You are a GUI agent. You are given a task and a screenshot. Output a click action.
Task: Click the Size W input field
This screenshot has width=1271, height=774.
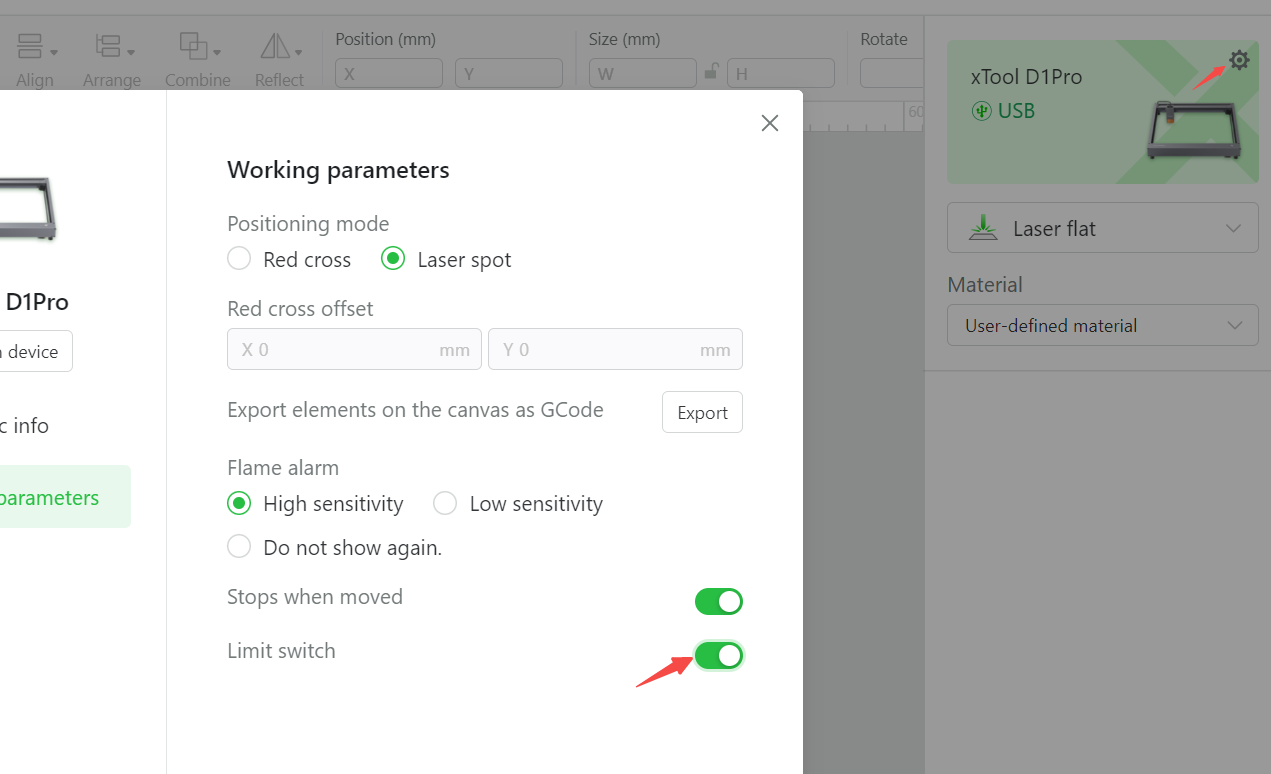pos(643,73)
